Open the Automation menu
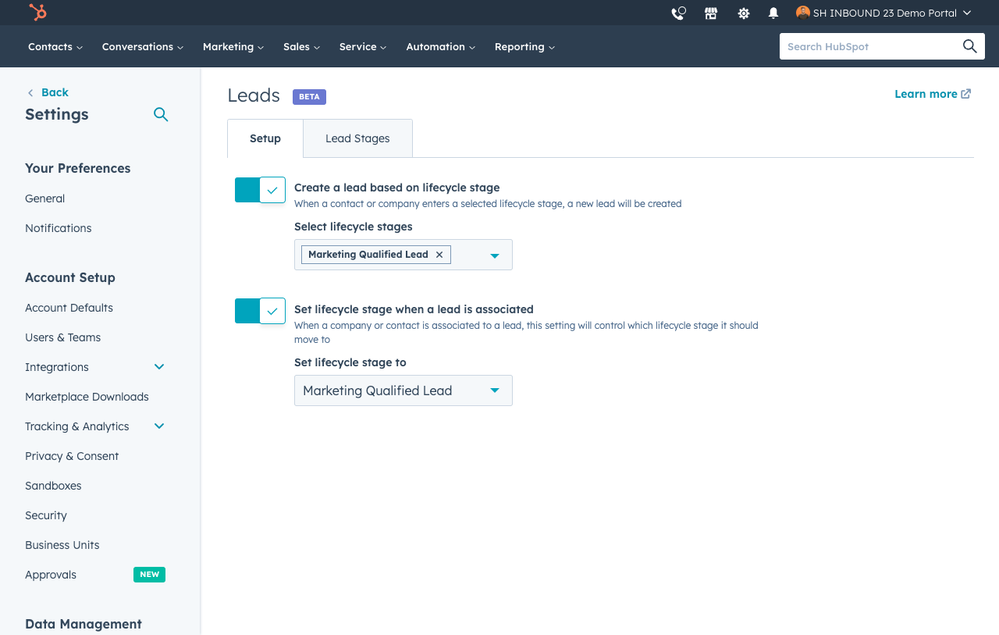The height and width of the screenshot is (635, 999). point(440,47)
